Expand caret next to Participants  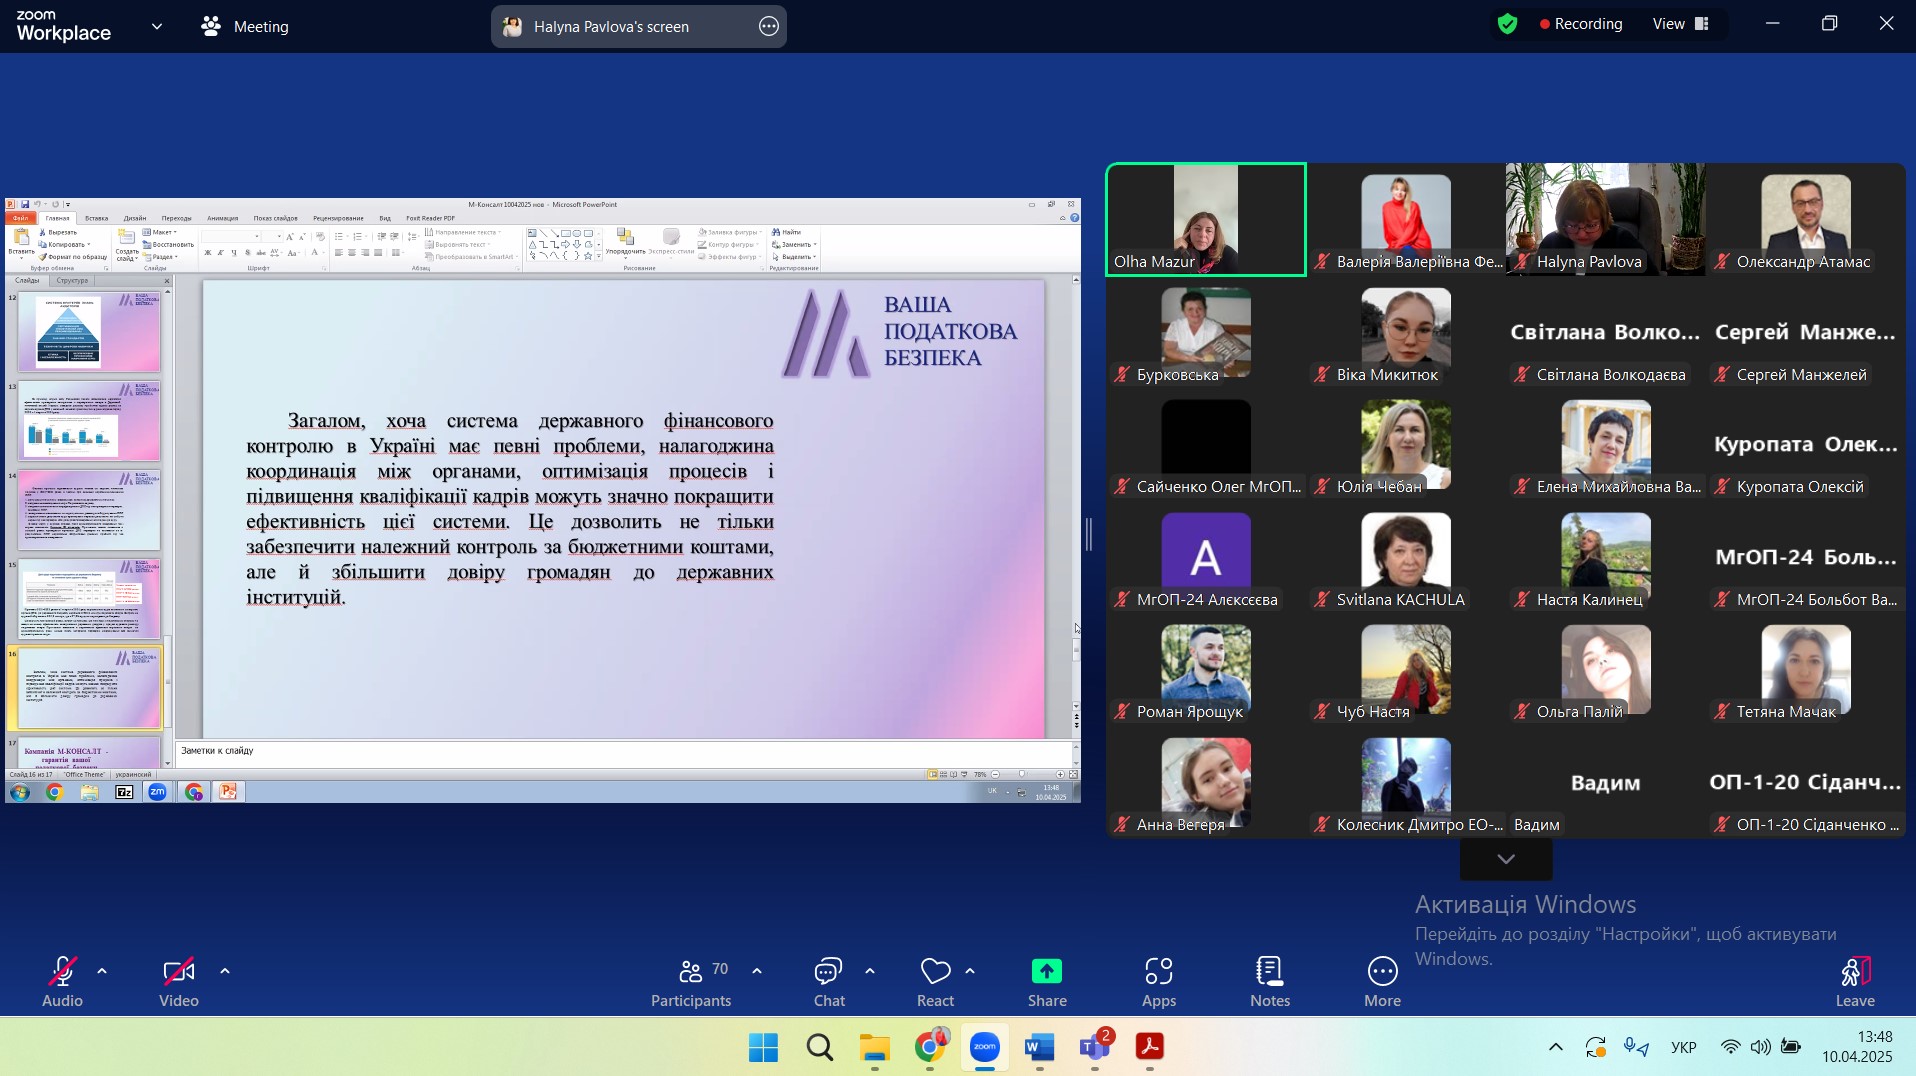(757, 971)
